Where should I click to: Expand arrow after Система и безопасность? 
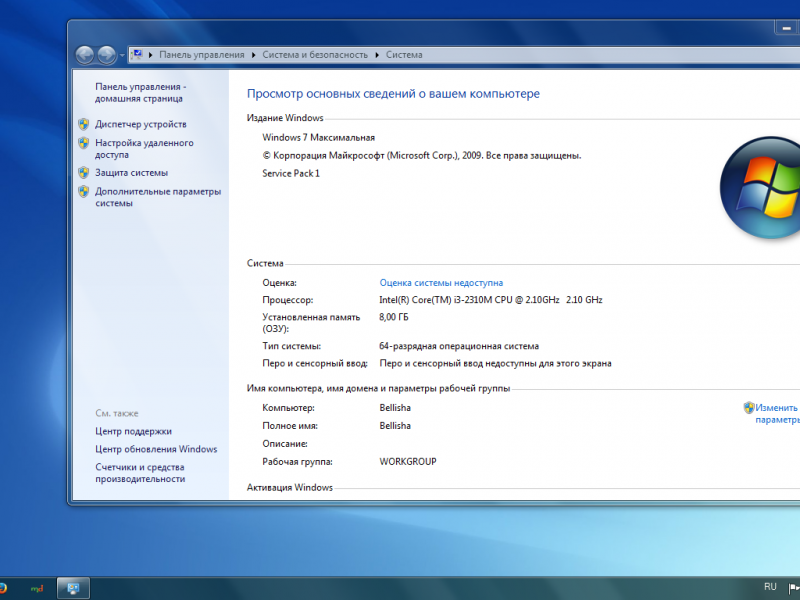point(377,55)
